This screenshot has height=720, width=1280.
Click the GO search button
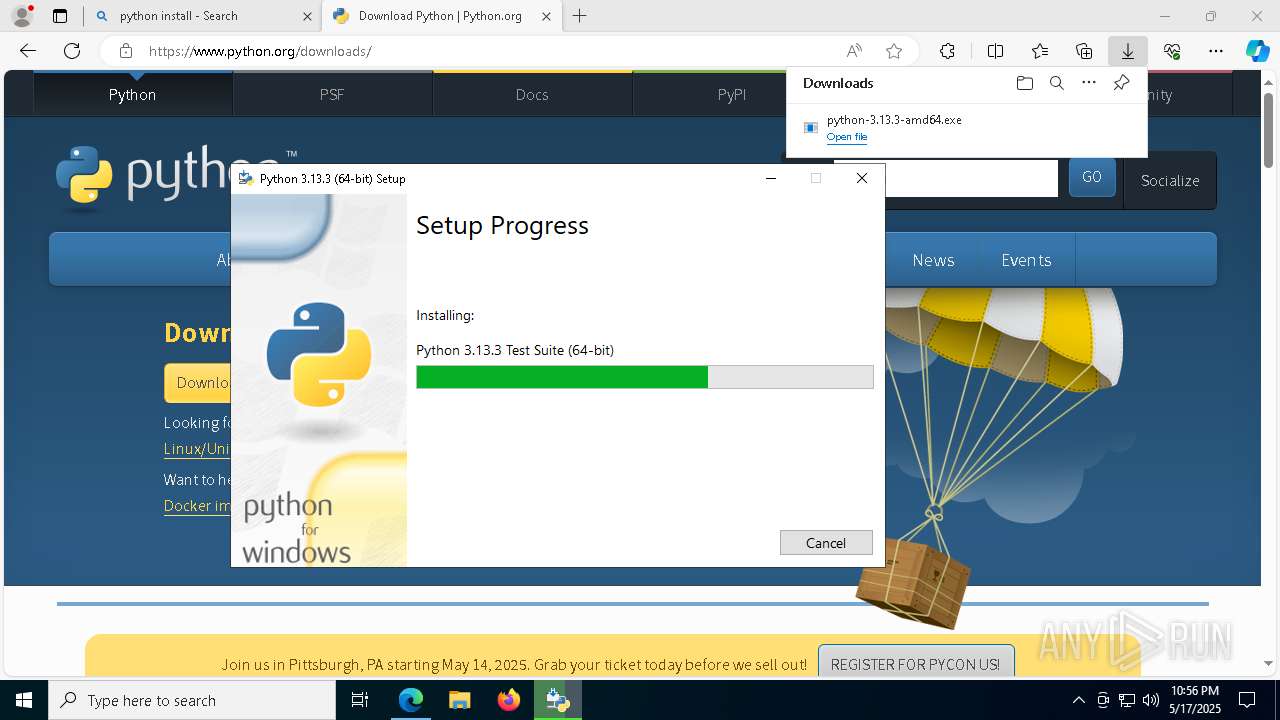point(1092,177)
